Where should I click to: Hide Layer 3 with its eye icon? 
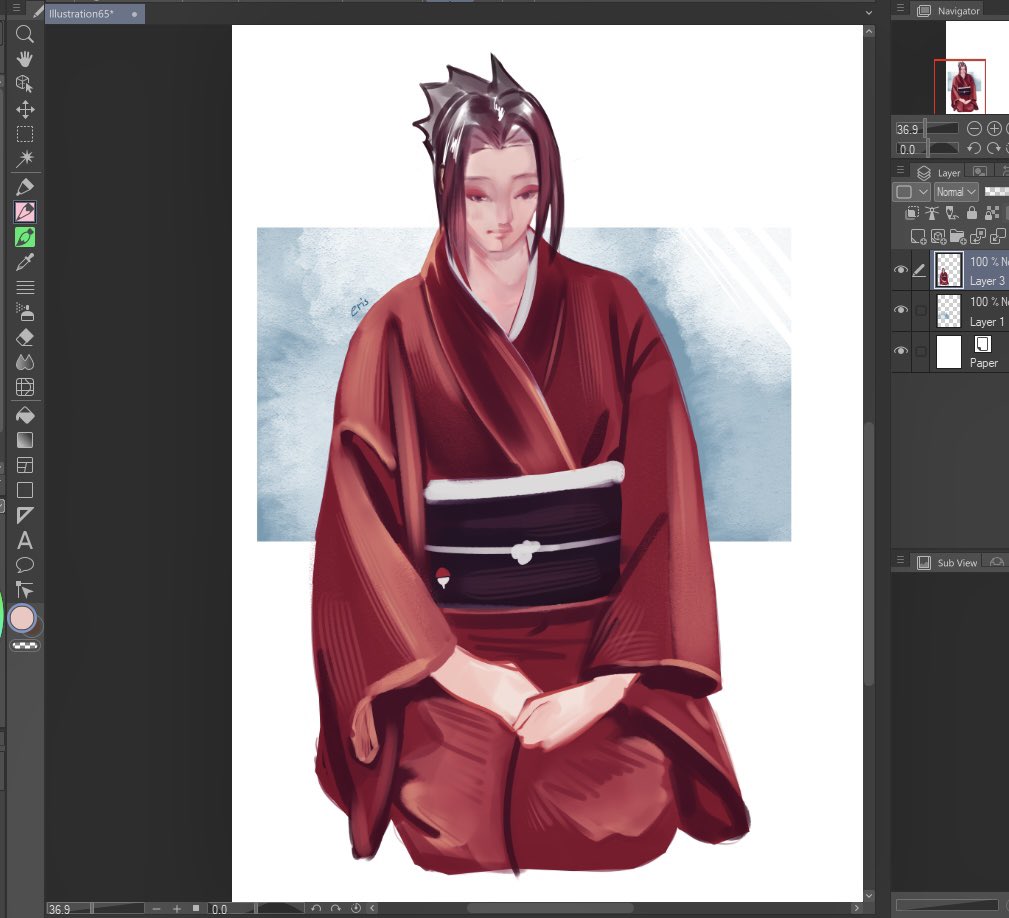coord(901,270)
